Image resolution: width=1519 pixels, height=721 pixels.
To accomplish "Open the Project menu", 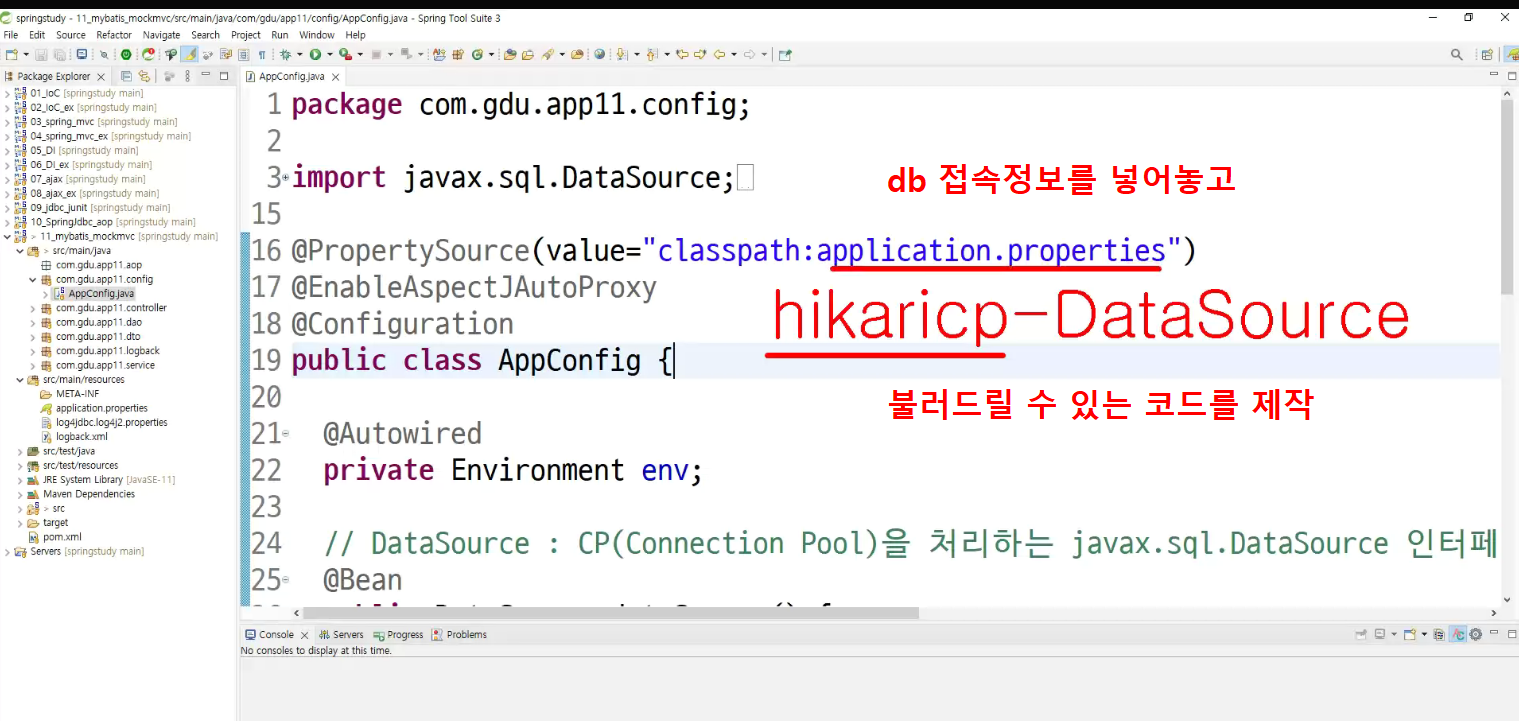I will pos(246,35).
